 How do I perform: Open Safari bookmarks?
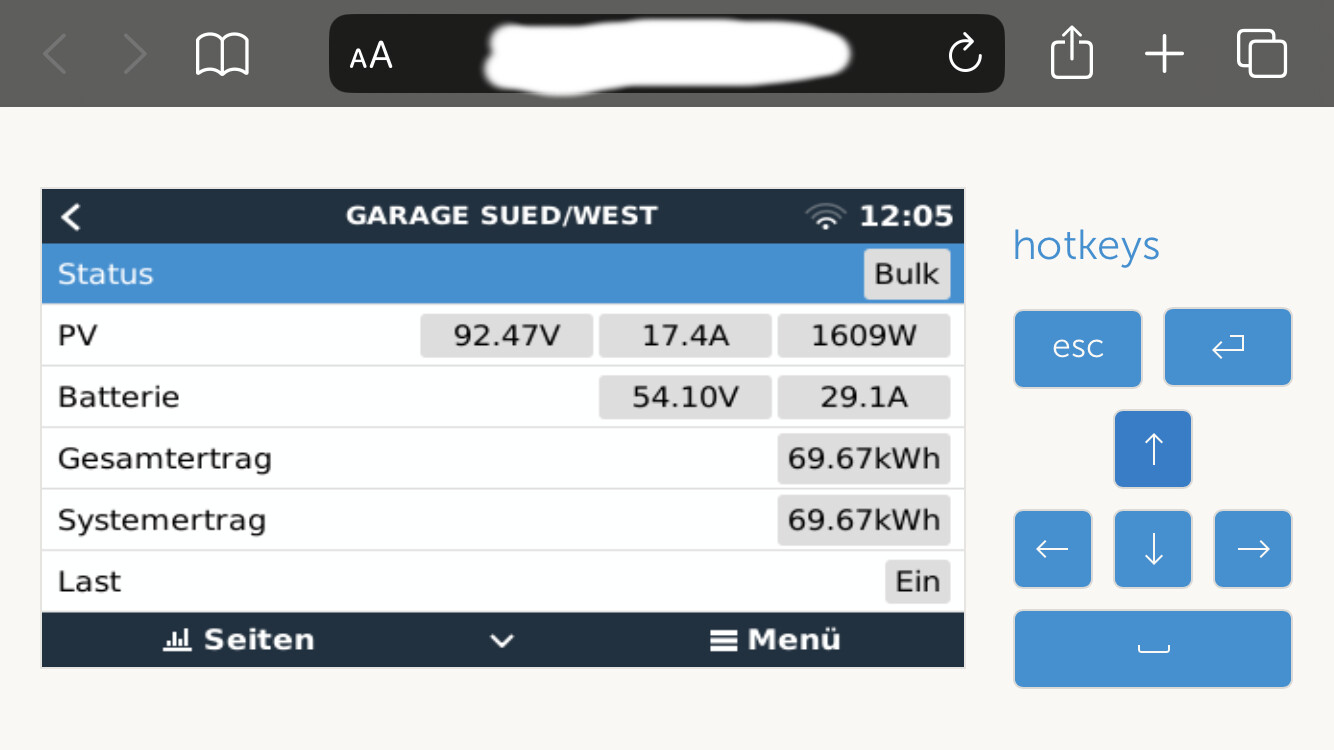point(222,54)
